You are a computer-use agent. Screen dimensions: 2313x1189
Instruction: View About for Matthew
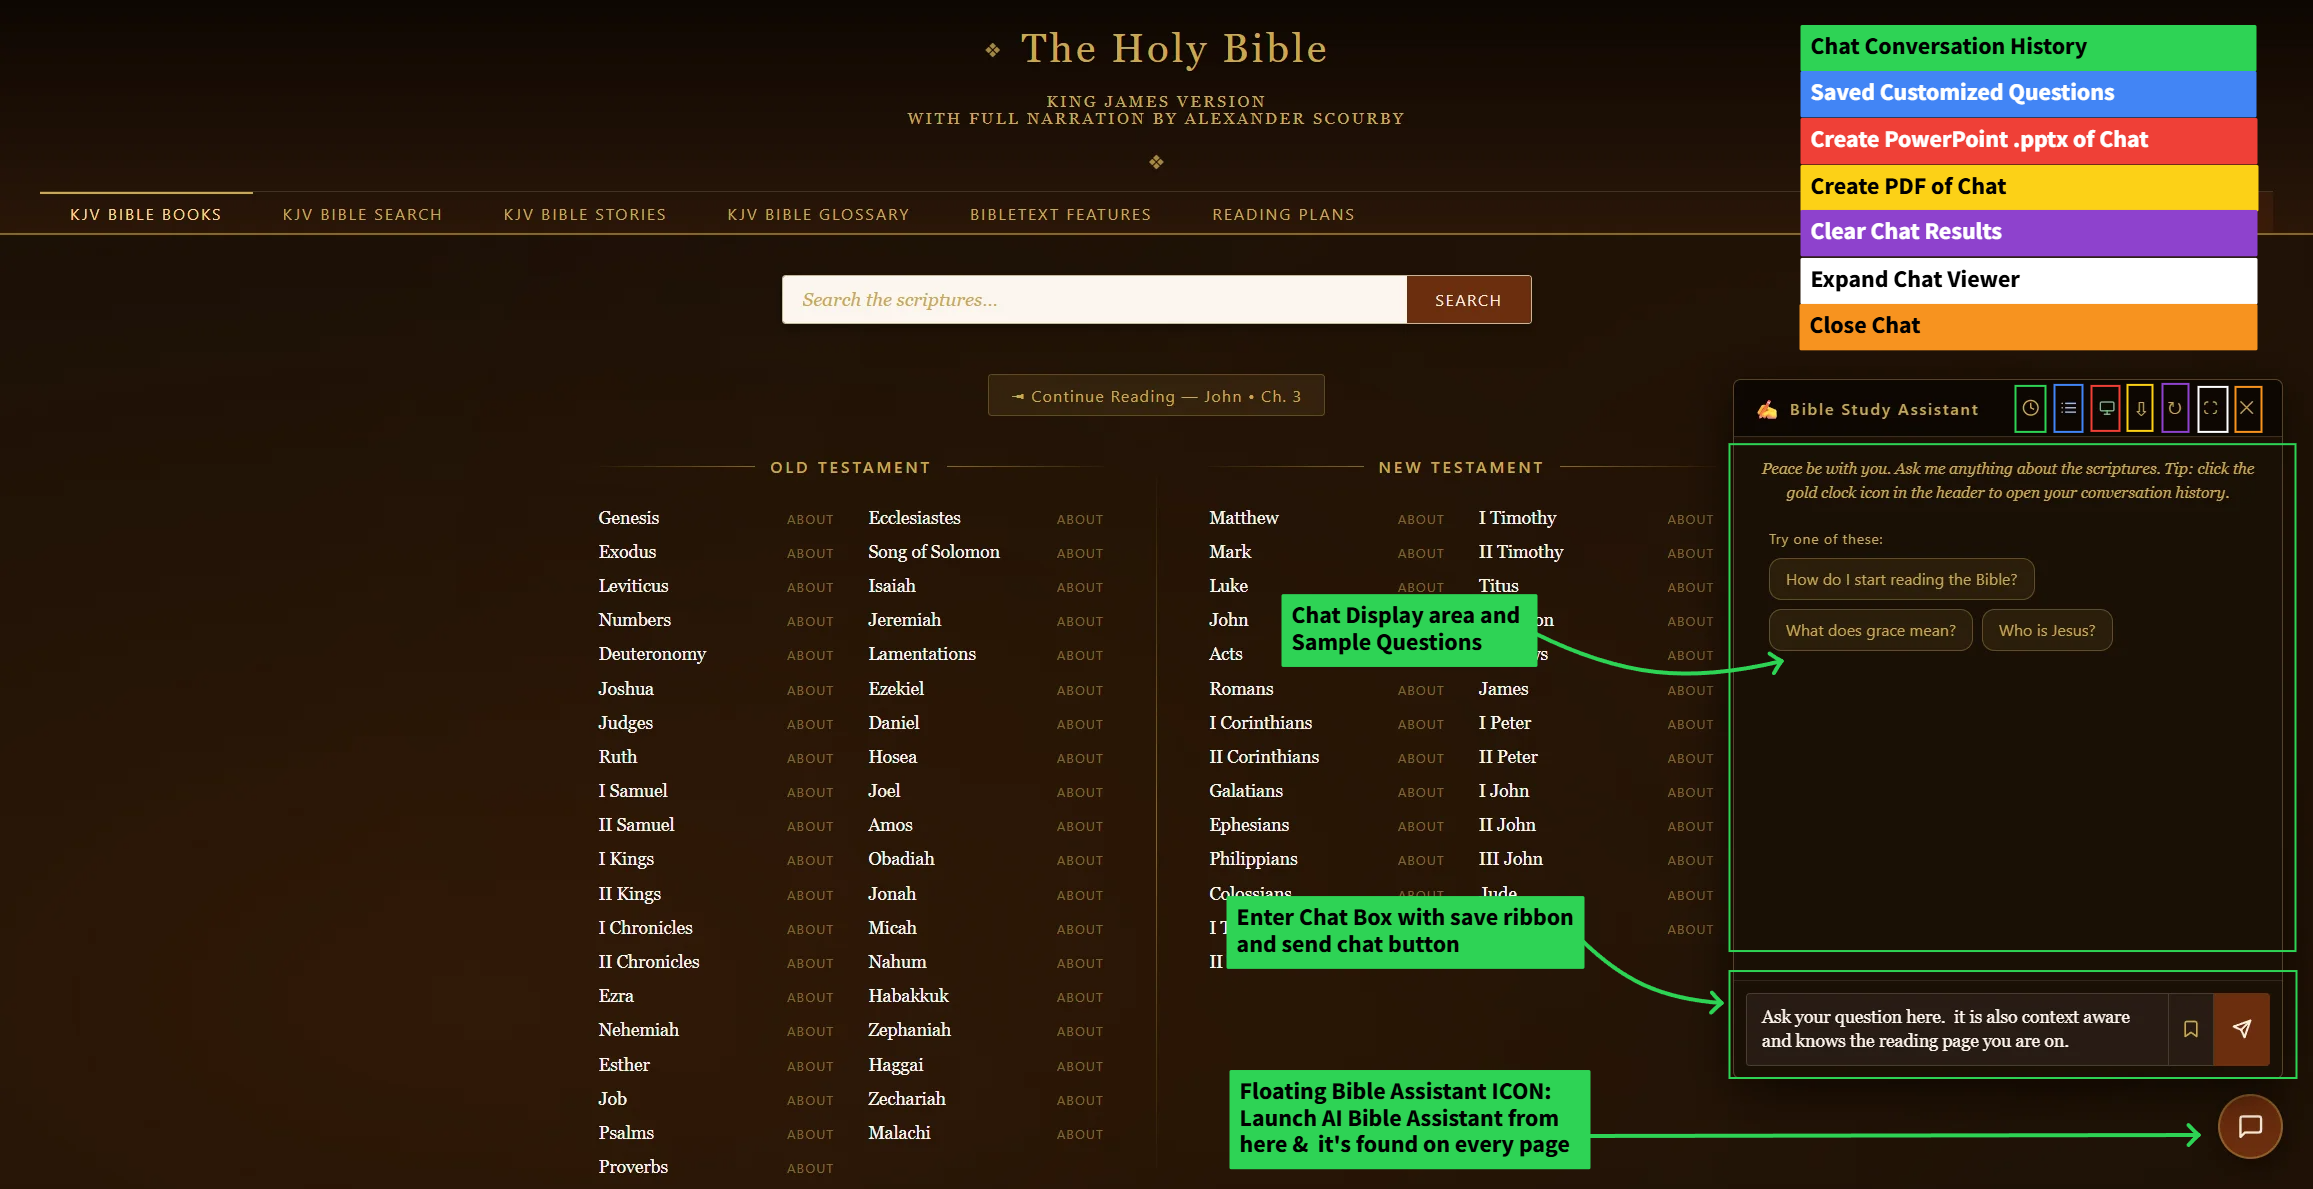click(x=1421, y=519)
